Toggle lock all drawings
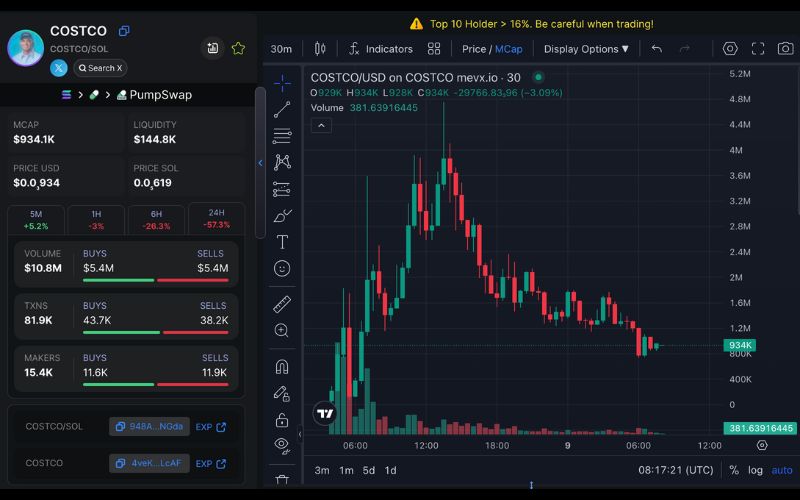The height and width of the screenshot is (500, 800). pyautogui.click(x=282, y=420)
